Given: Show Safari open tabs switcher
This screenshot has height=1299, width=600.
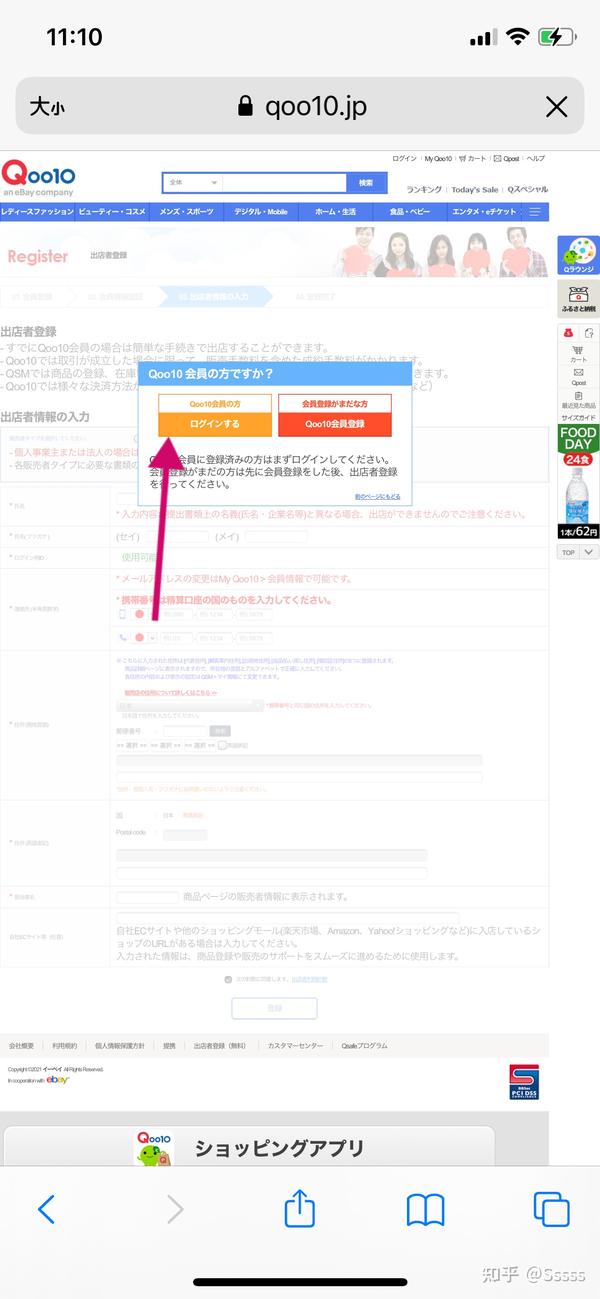Looking at the screenshot, I should click(551, 1209).
